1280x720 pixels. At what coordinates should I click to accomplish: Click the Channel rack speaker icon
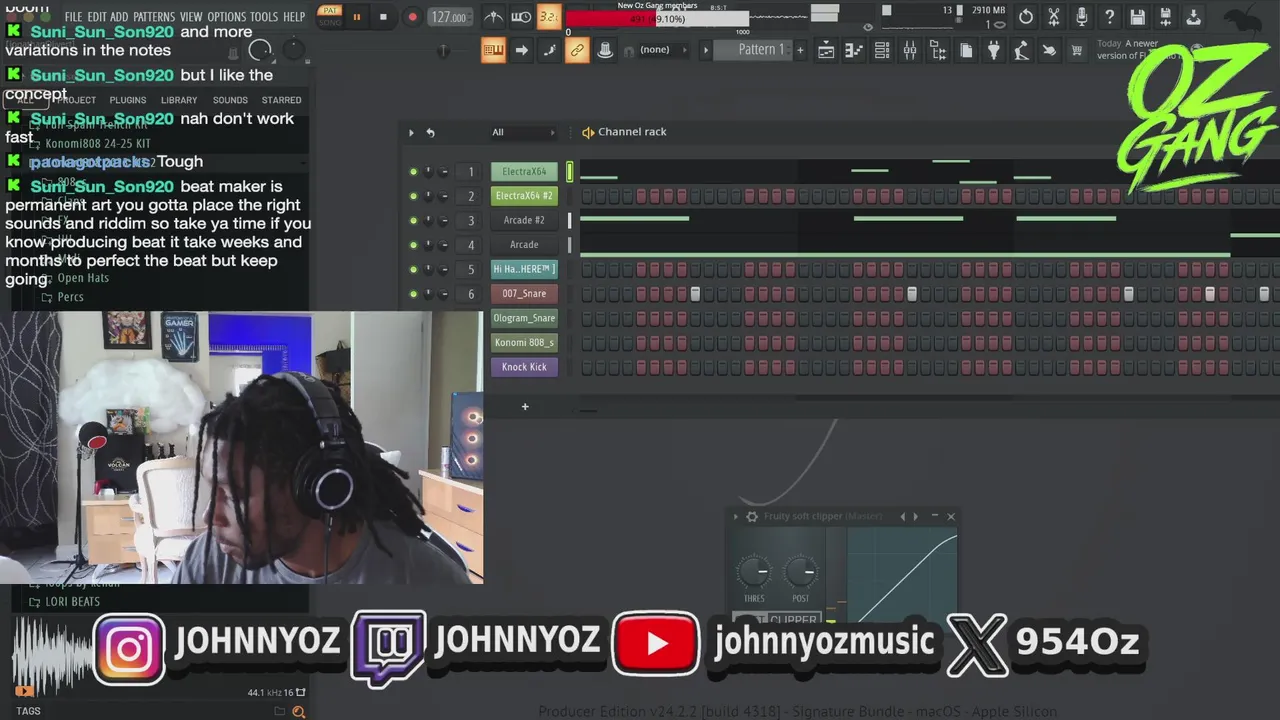click(x=588, y=132)
